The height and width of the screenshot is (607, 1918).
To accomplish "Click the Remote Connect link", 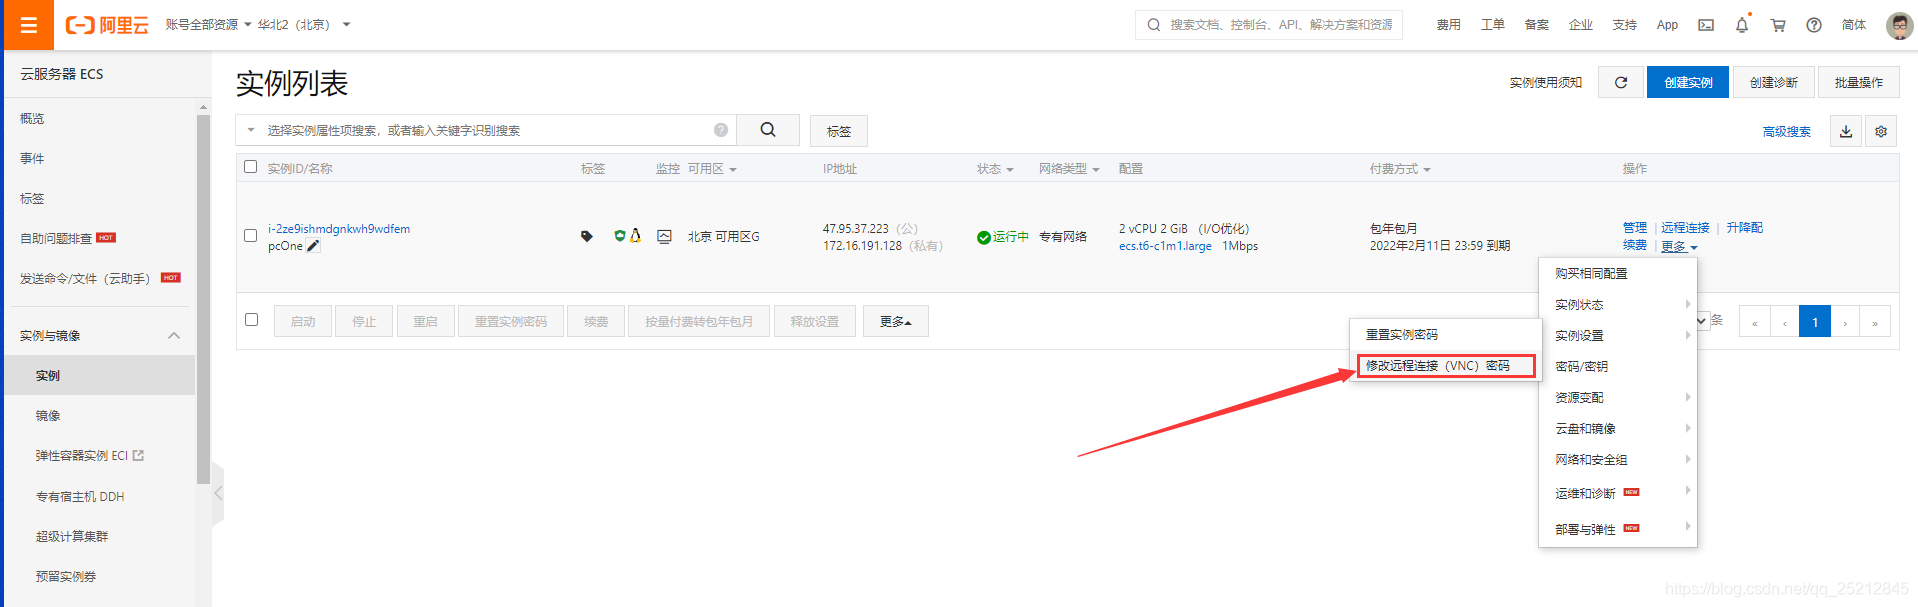I will coord(1685,228).
